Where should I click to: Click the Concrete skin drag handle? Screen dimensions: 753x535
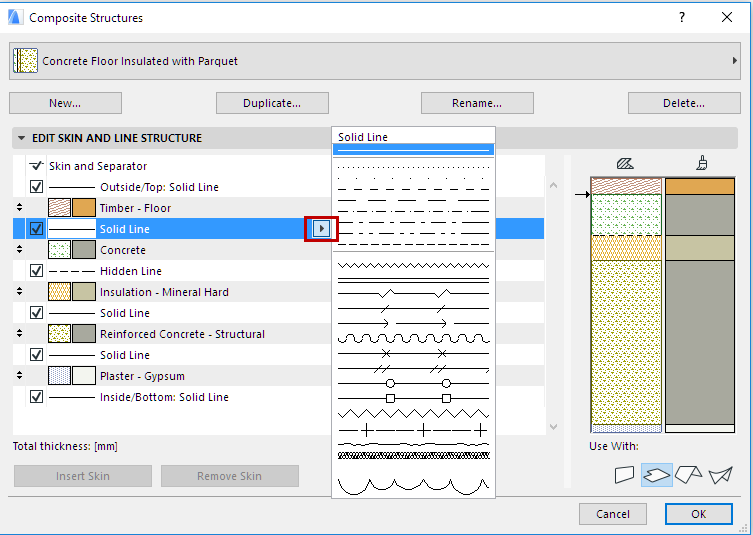tap(19, 249)
